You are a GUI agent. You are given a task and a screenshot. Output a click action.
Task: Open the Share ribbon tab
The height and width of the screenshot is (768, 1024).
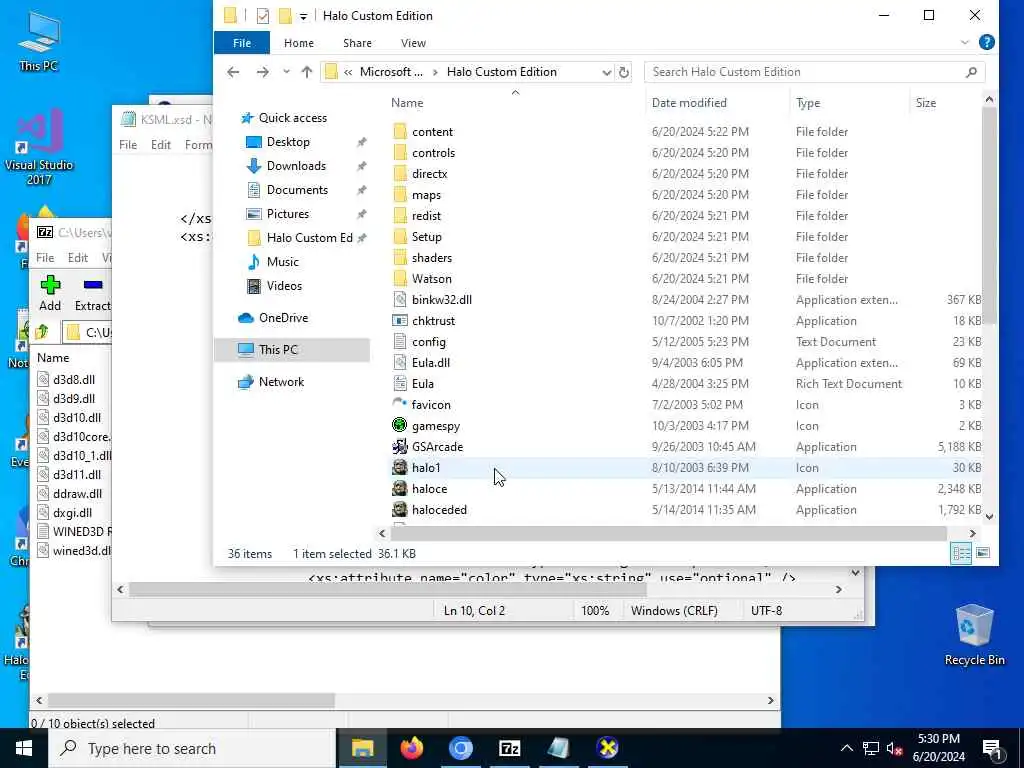pos(357,43)
